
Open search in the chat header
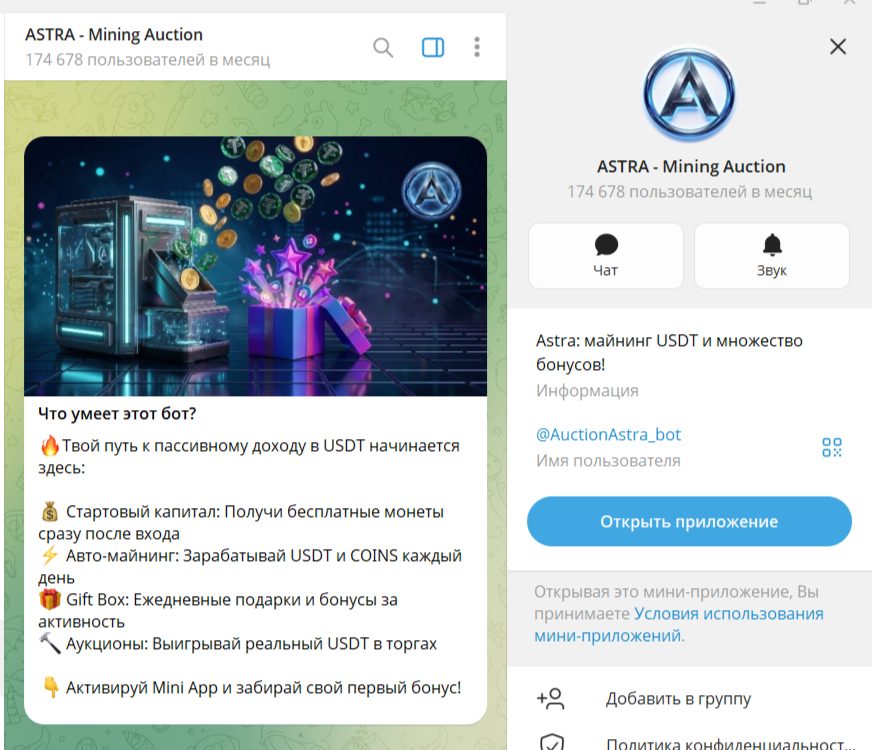pyautogui.click(x=383, y=47)
